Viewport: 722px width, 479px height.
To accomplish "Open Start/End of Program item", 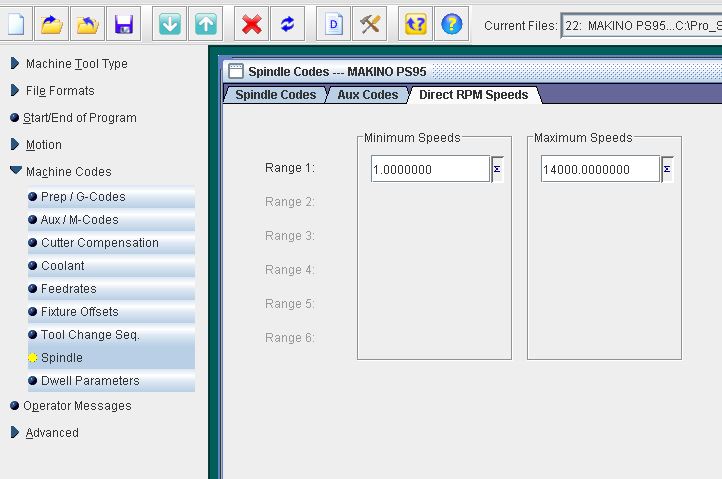I will point(80,118).
